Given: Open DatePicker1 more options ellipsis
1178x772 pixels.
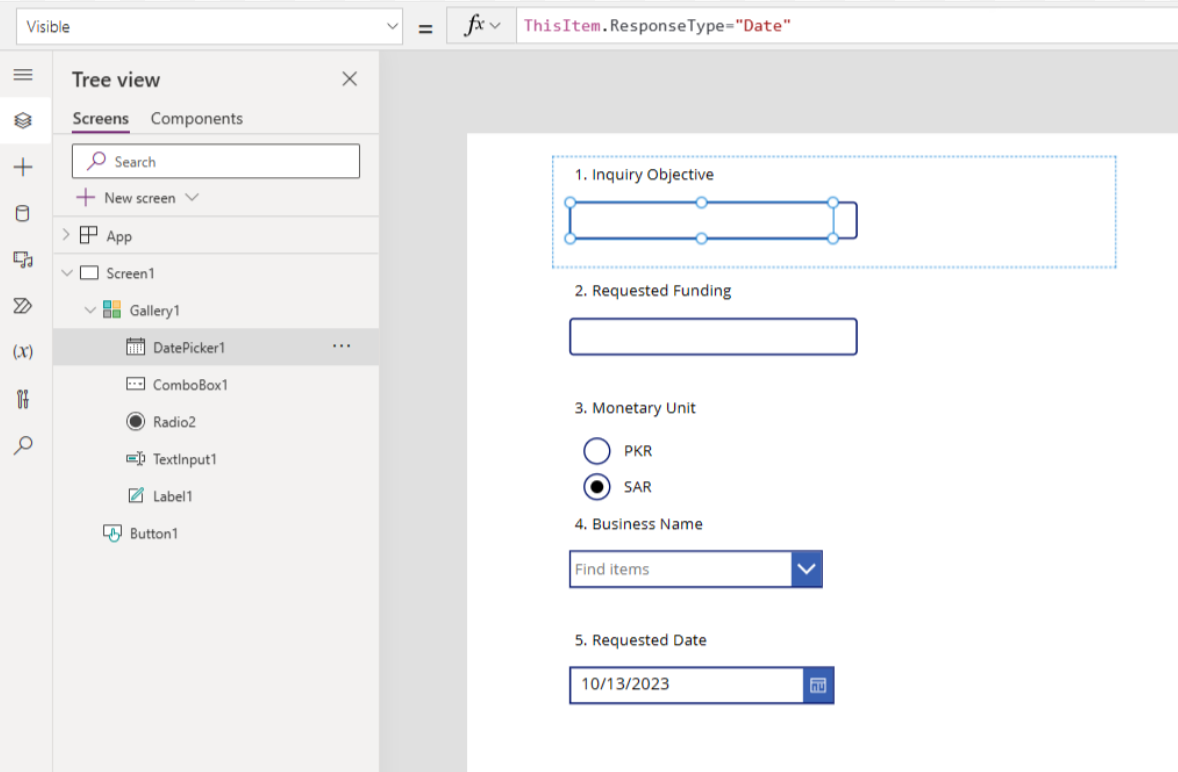Looking at the screenshot, I should (x=341, y=347).
